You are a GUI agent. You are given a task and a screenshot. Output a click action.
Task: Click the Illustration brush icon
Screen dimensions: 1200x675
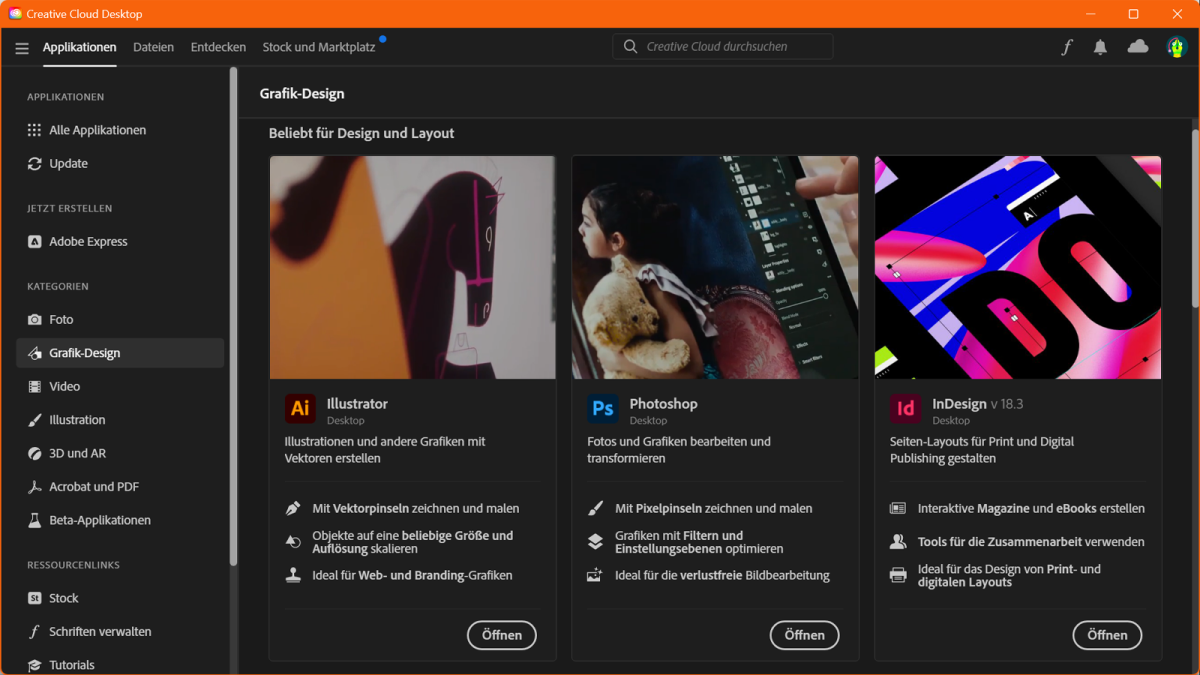click(x=35, y=420)
